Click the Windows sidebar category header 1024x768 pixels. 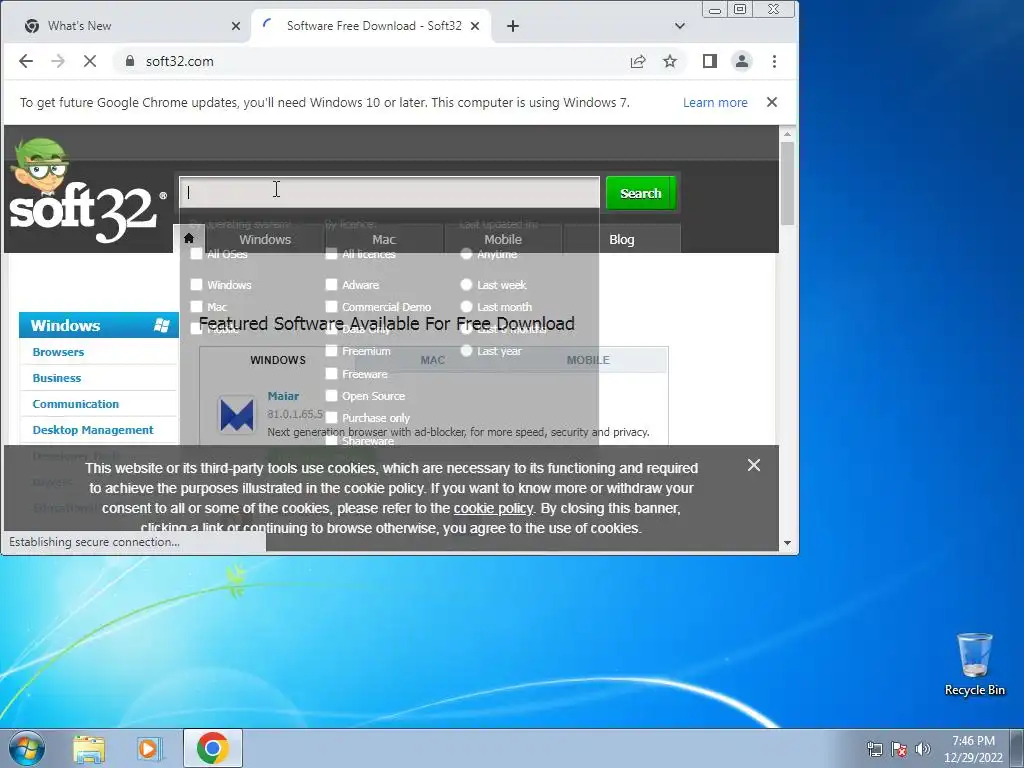click(99, 325)
